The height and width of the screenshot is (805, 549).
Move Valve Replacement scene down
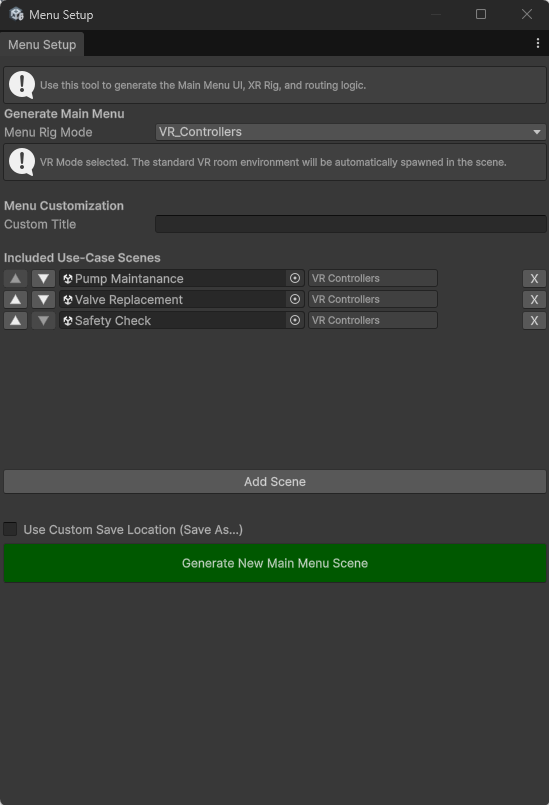click(43, 299)
